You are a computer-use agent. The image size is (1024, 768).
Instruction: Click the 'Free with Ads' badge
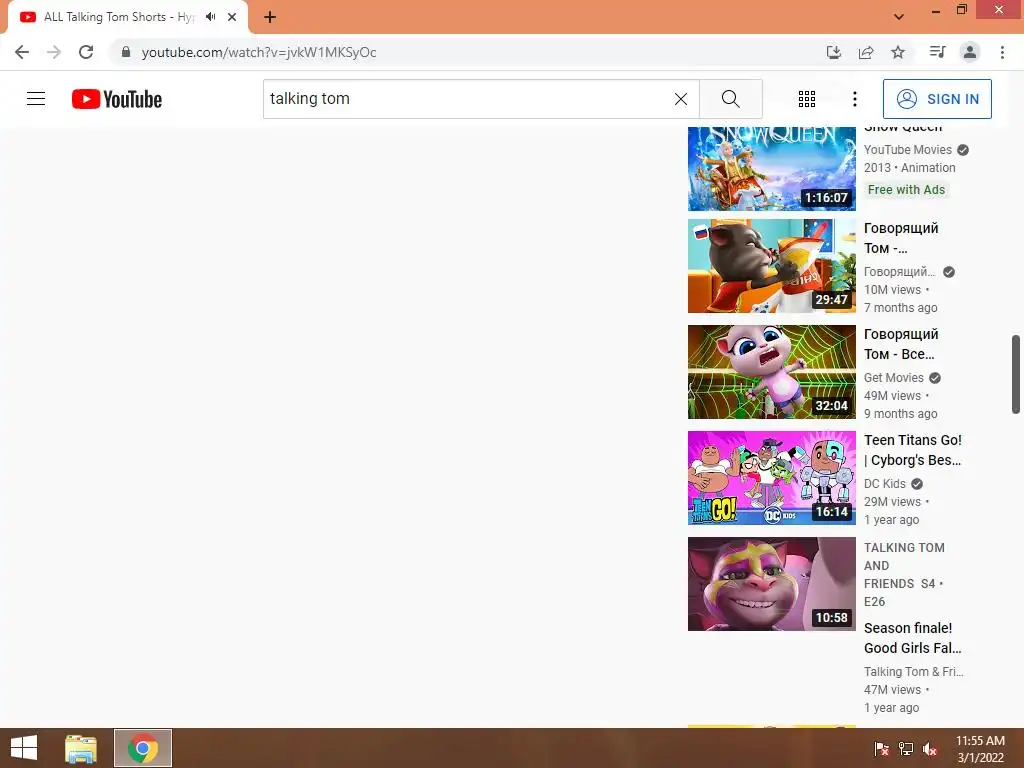(x=906, y=189)
